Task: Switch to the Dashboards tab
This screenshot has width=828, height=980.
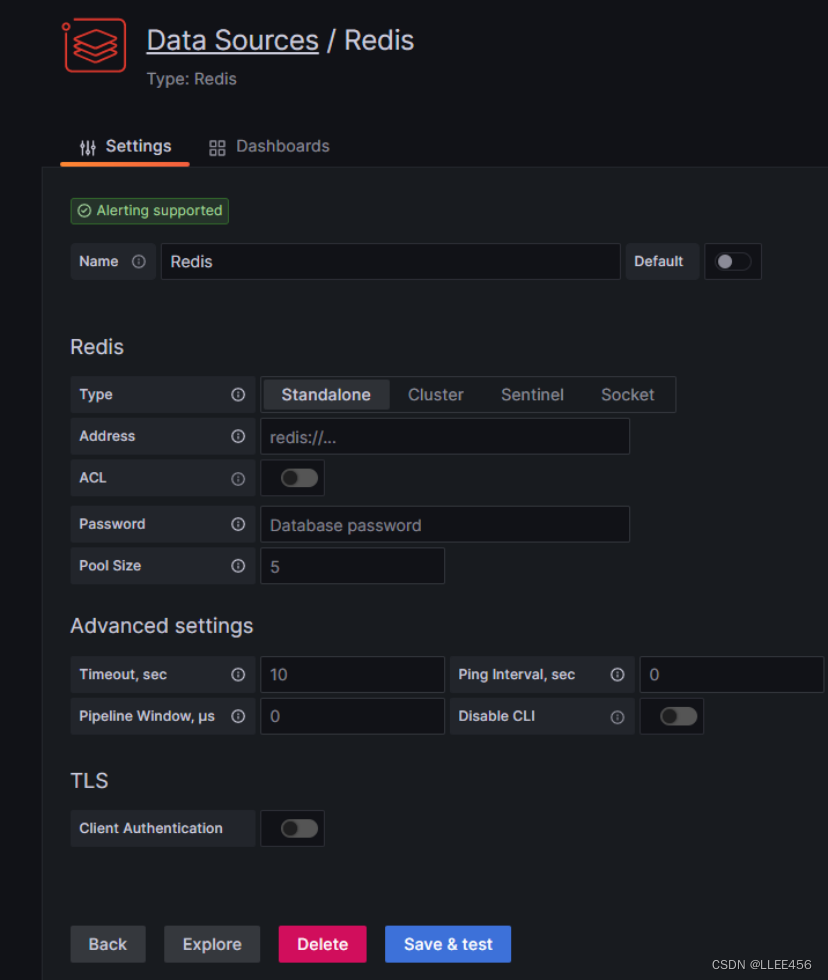Action: (268, 146)
